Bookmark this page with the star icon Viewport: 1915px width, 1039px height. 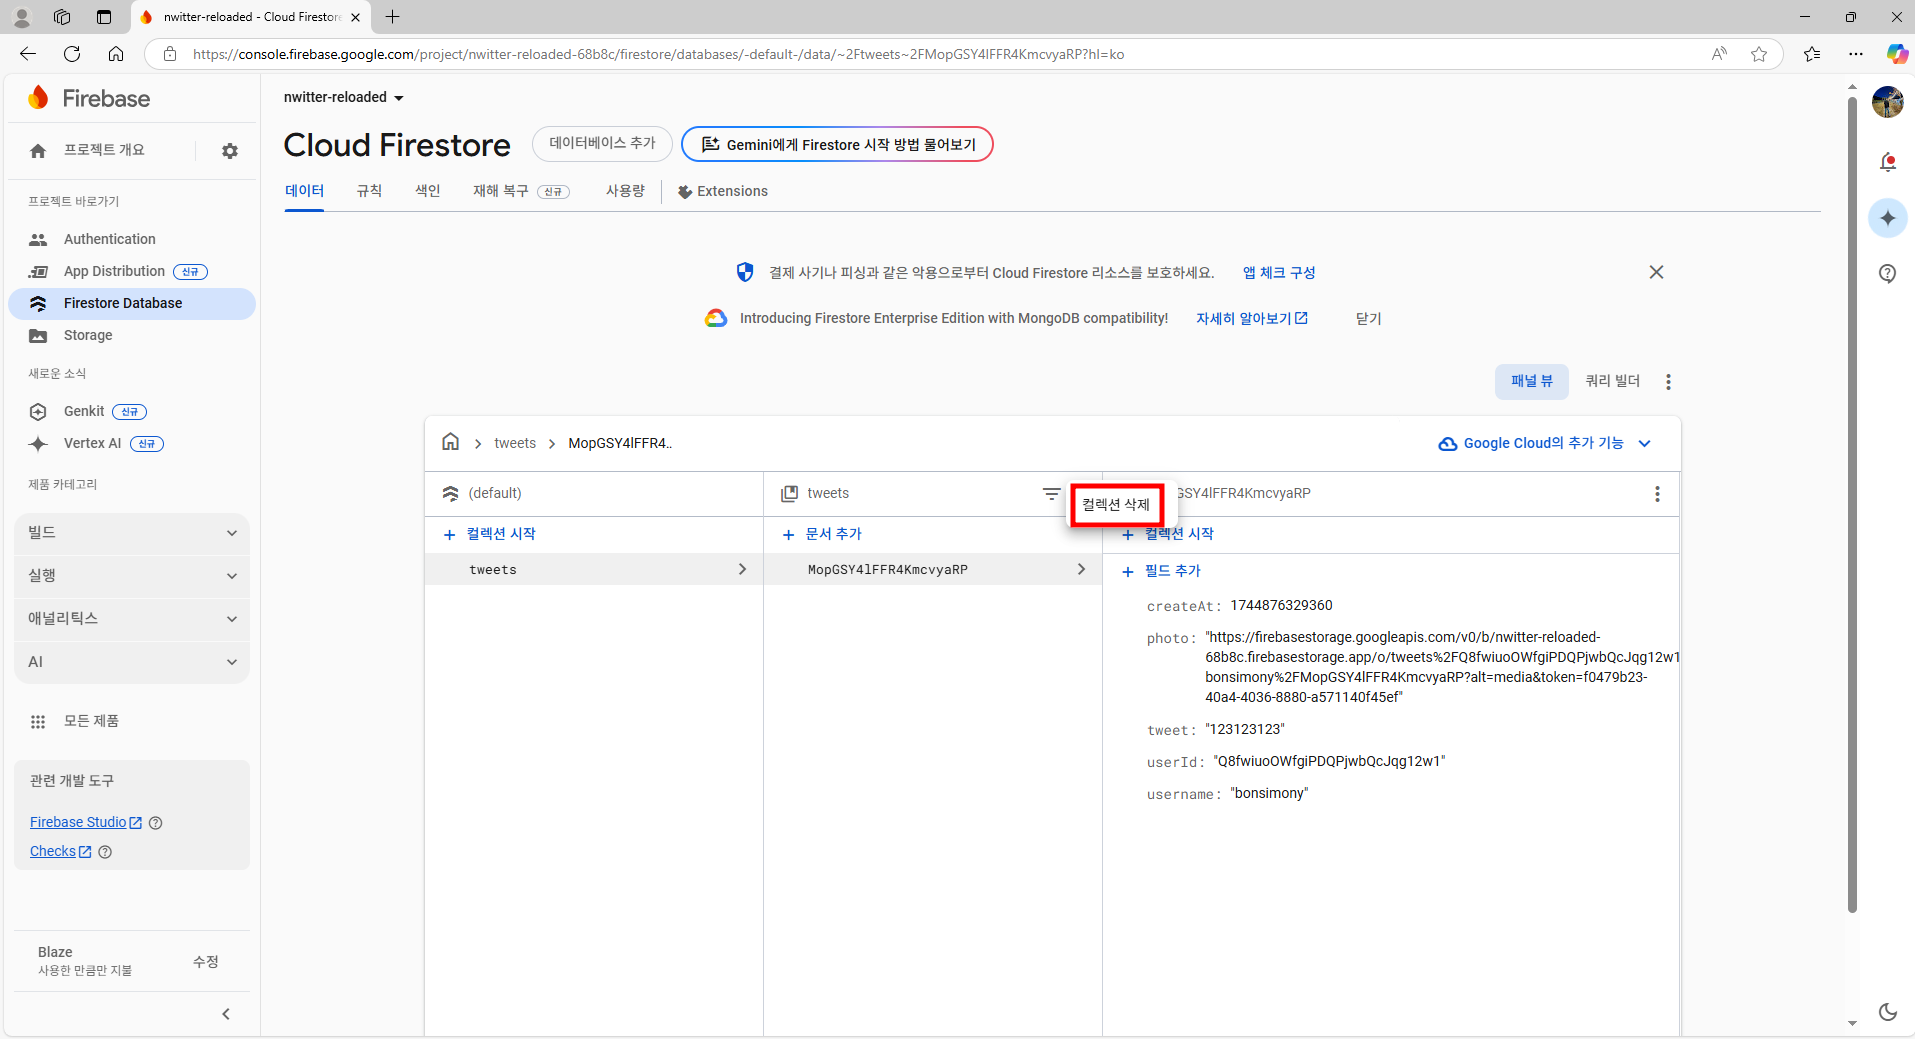[1759, 54]
